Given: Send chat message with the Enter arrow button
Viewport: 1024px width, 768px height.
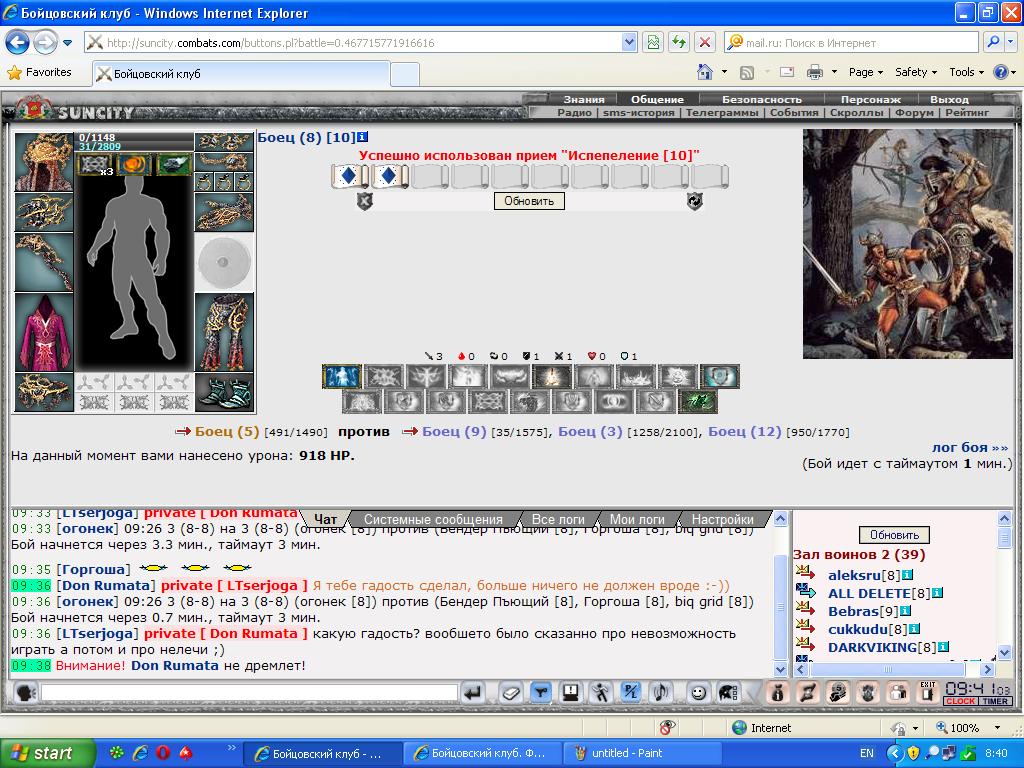Looking at the screenshot, I should point(472,692).
